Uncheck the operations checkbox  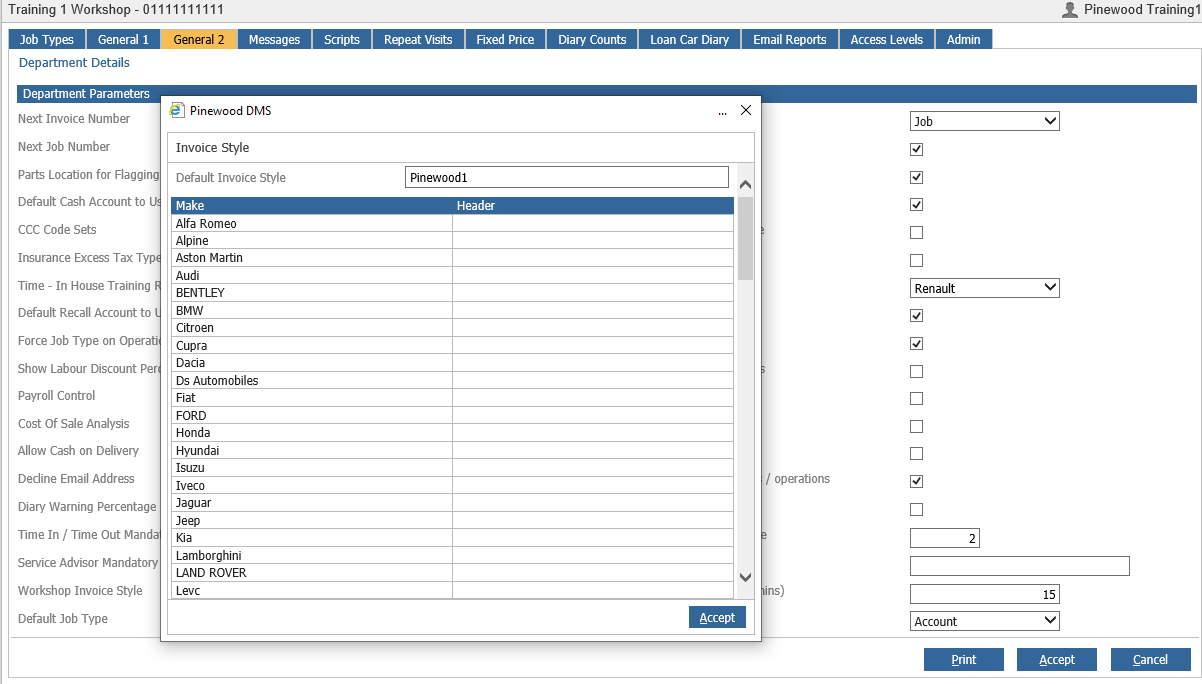[916, 480]
